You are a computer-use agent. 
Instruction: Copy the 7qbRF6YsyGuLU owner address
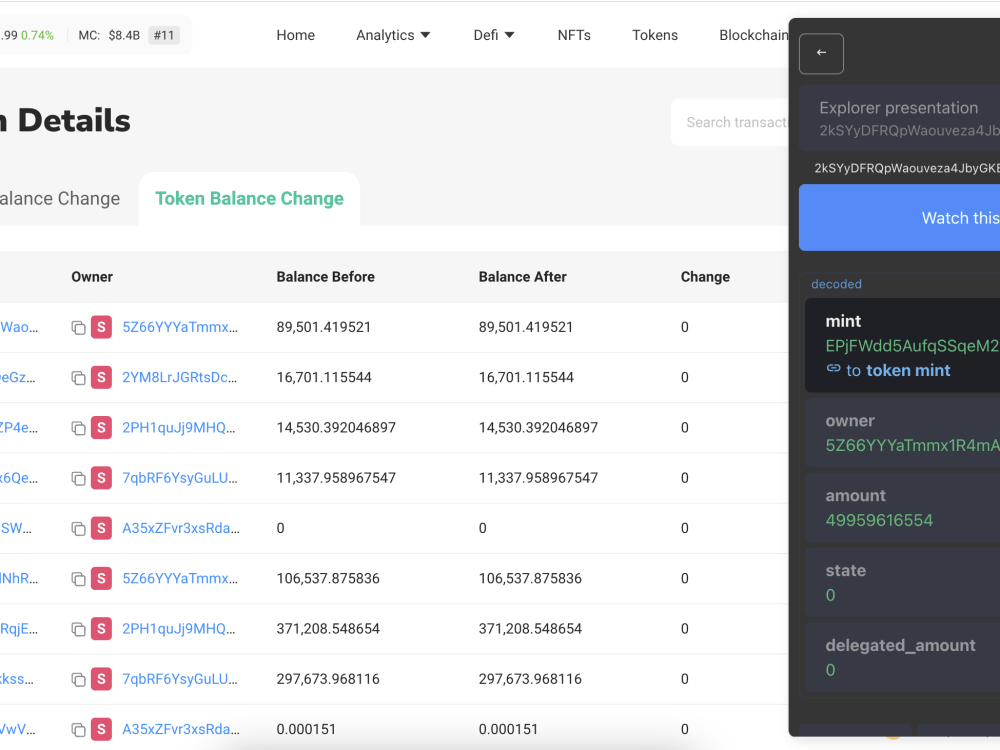(x=78, y=477)
